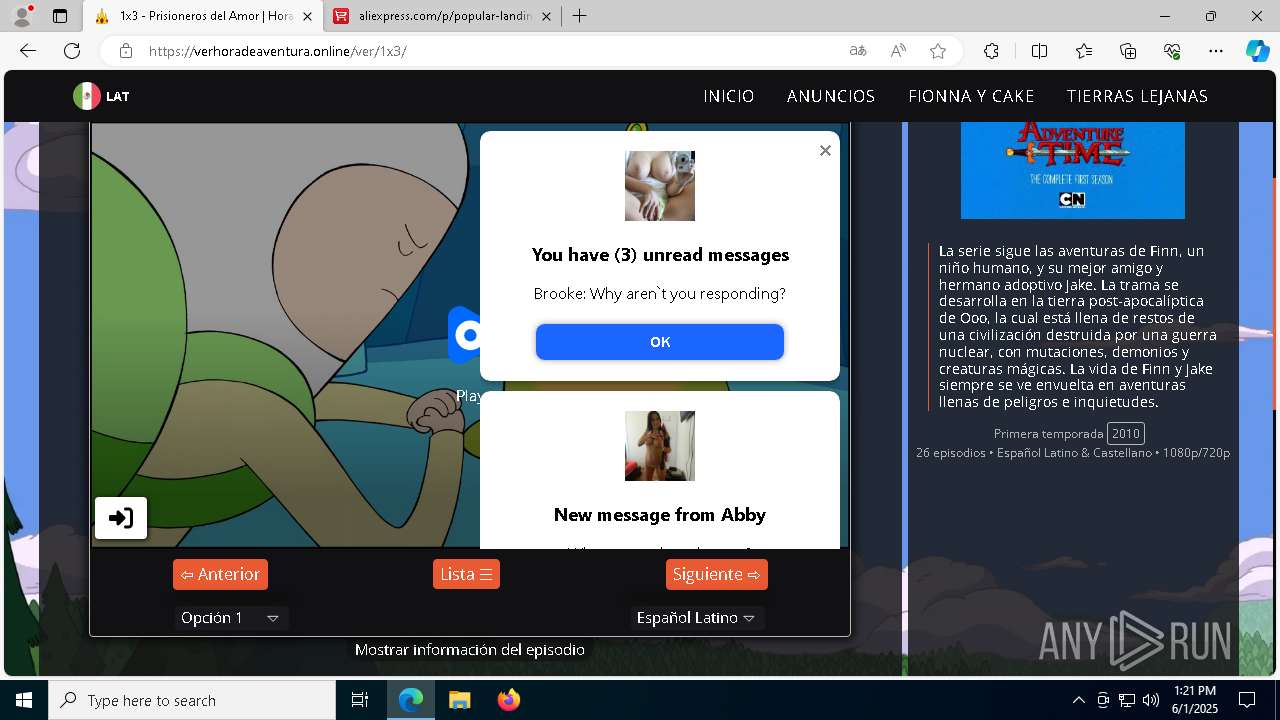Open the volume control in the tray

click(x=1151, y=700)
